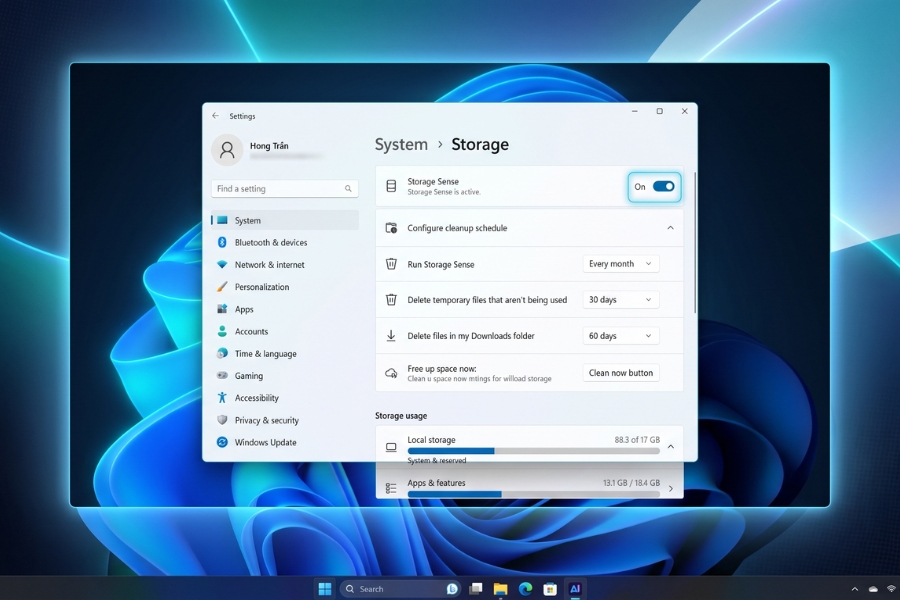Click the Storage page title
This screenshot has height=600, width=900.
pyautogui.click(x=480, y=145)
